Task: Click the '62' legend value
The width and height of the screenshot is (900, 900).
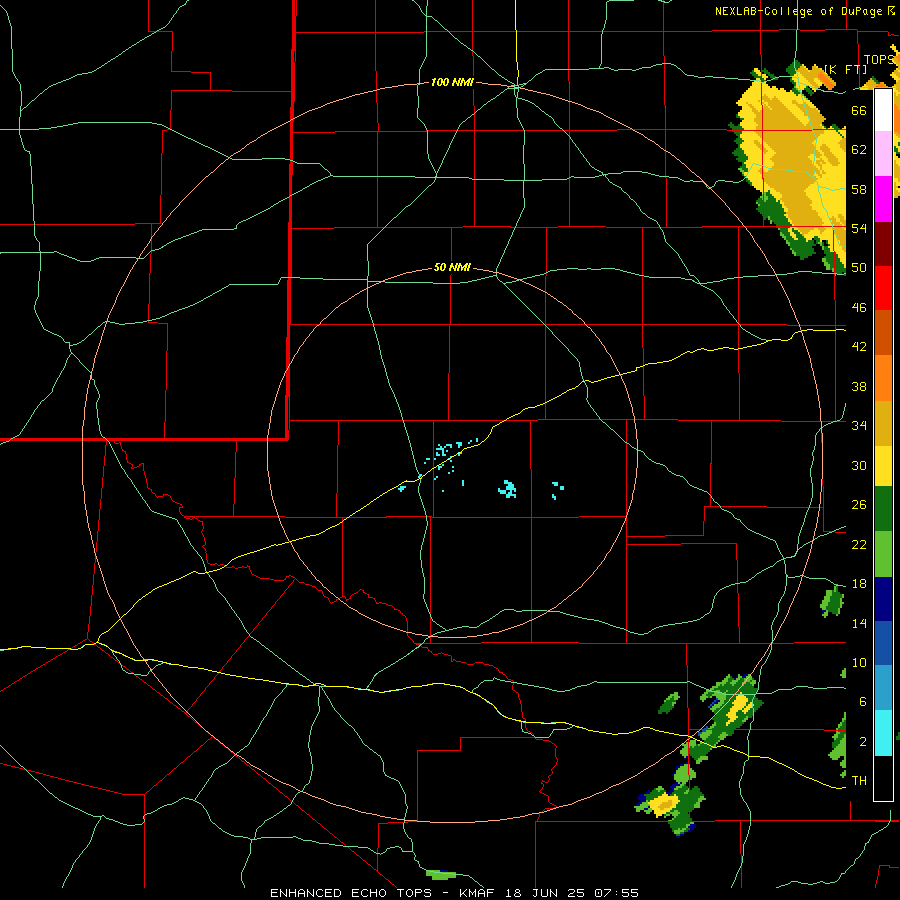Action: [x=859, y=150]
